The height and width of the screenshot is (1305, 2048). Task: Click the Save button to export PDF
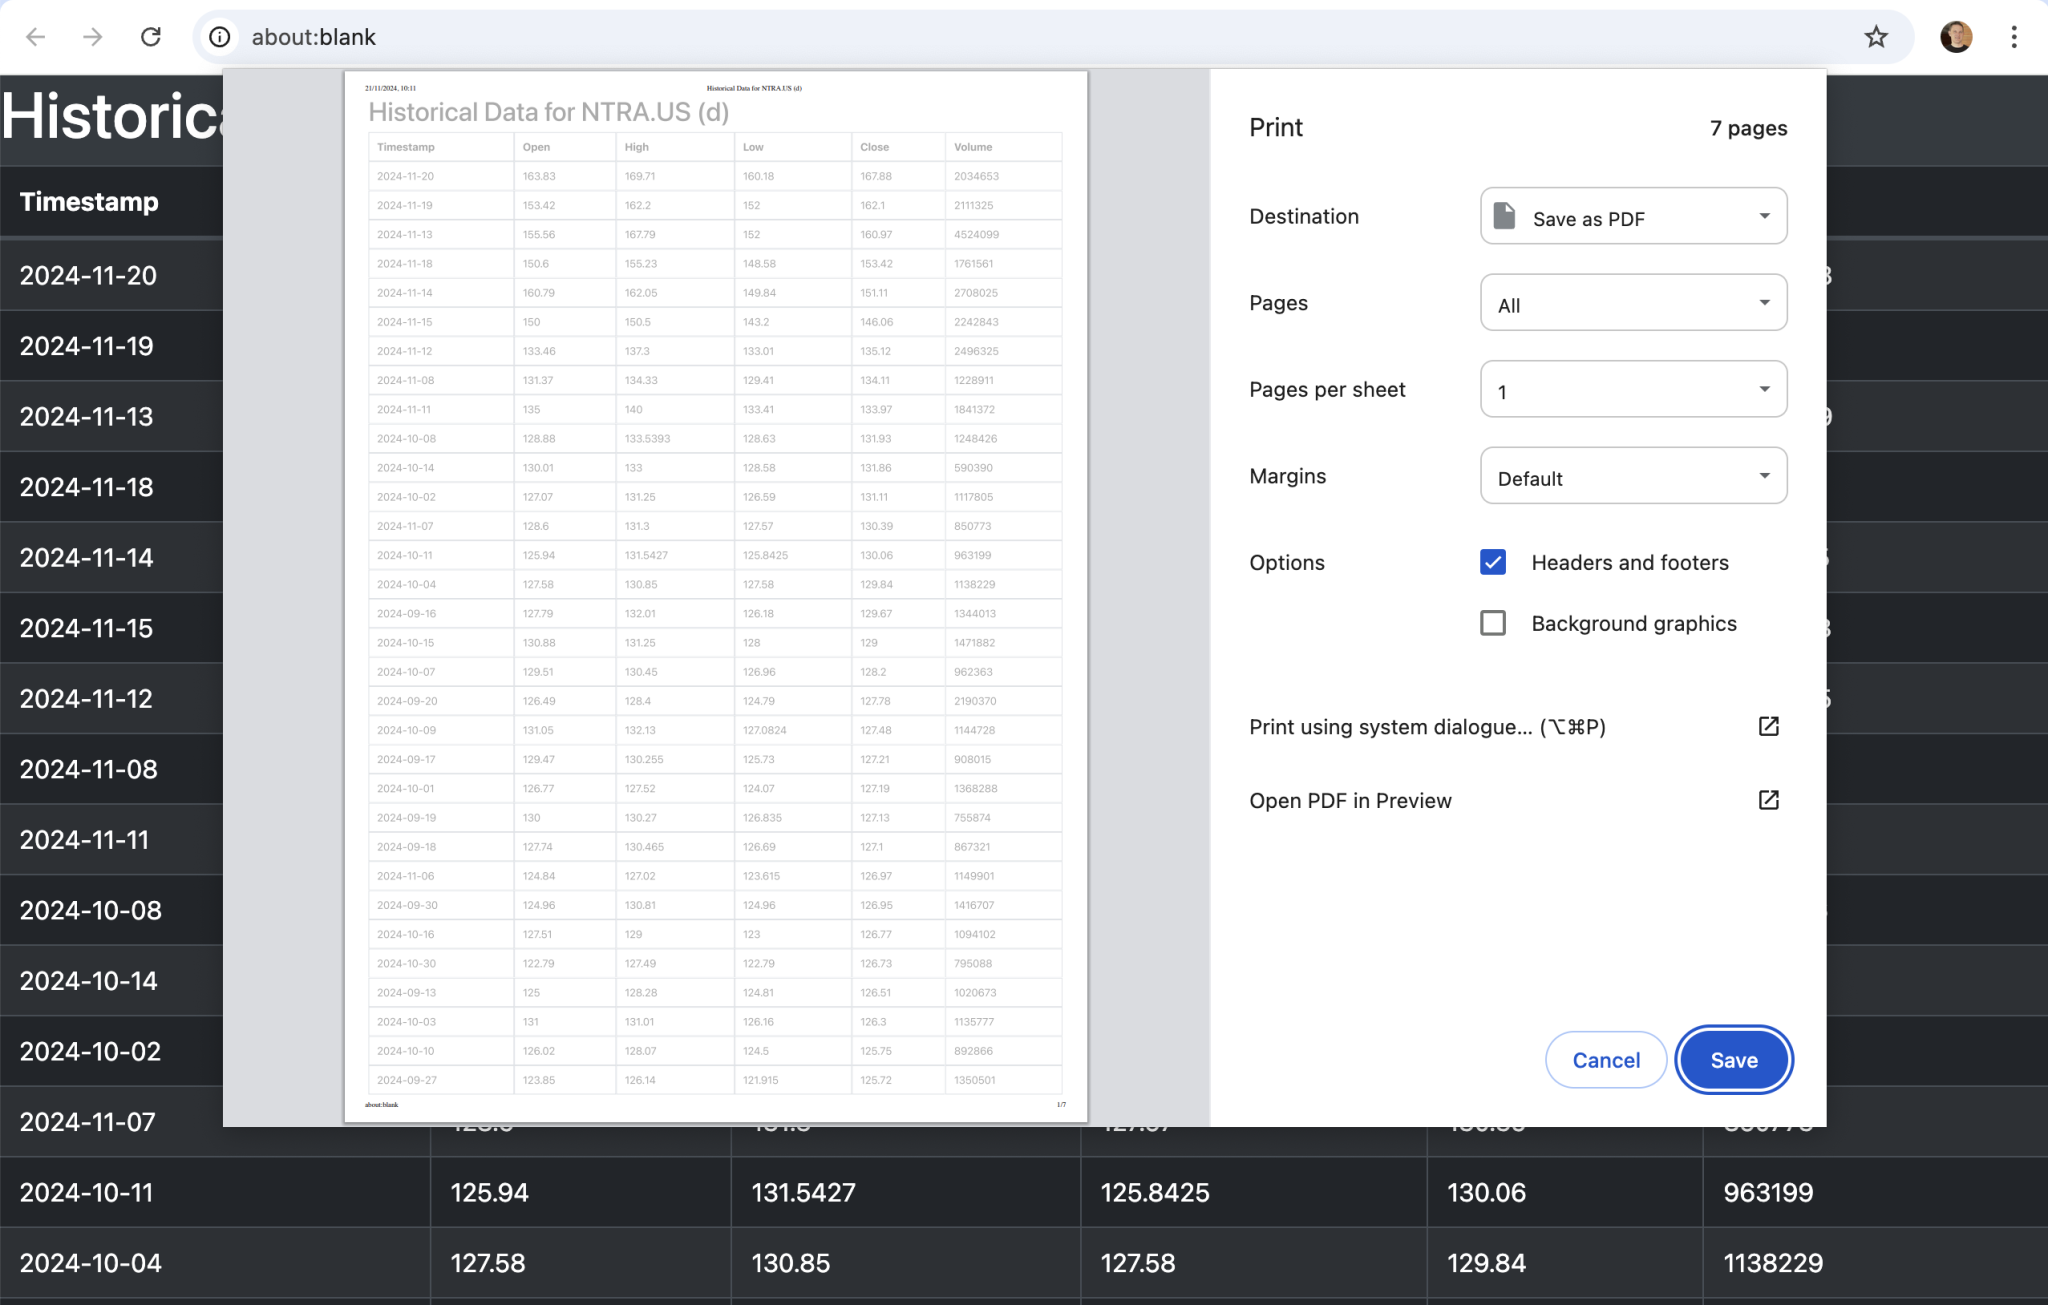tap(1735, 1059)
